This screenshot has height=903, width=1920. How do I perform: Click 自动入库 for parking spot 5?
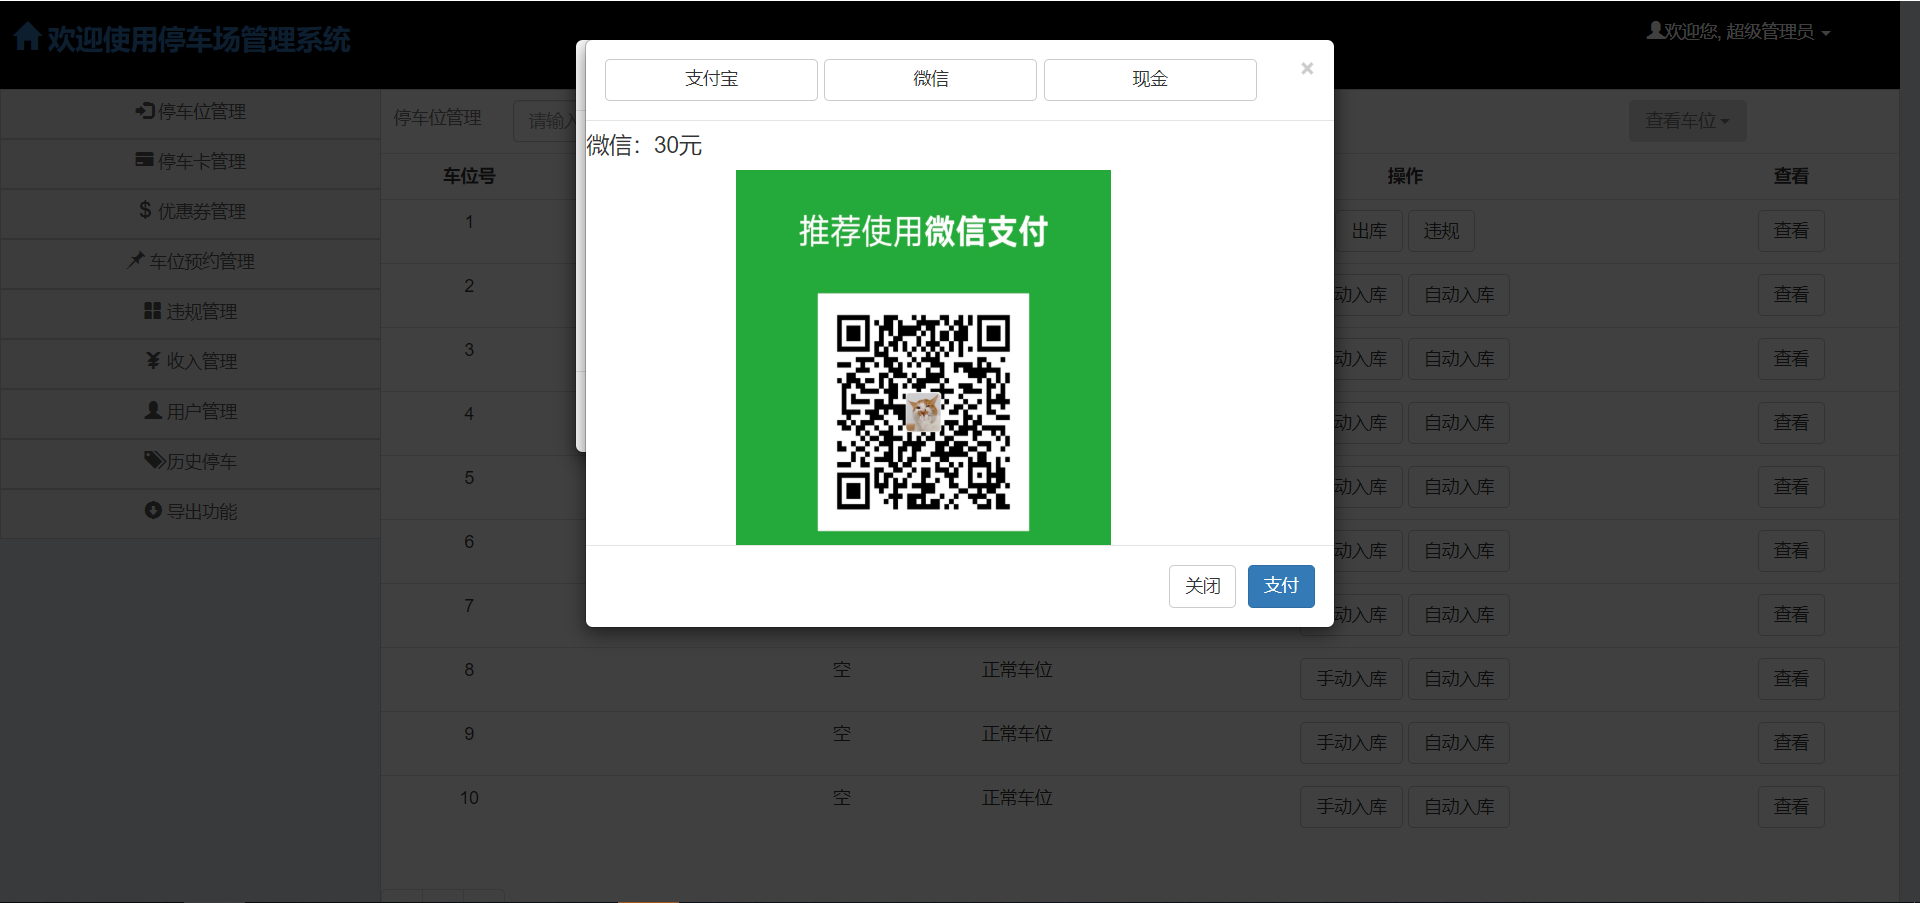(1459, 487)
